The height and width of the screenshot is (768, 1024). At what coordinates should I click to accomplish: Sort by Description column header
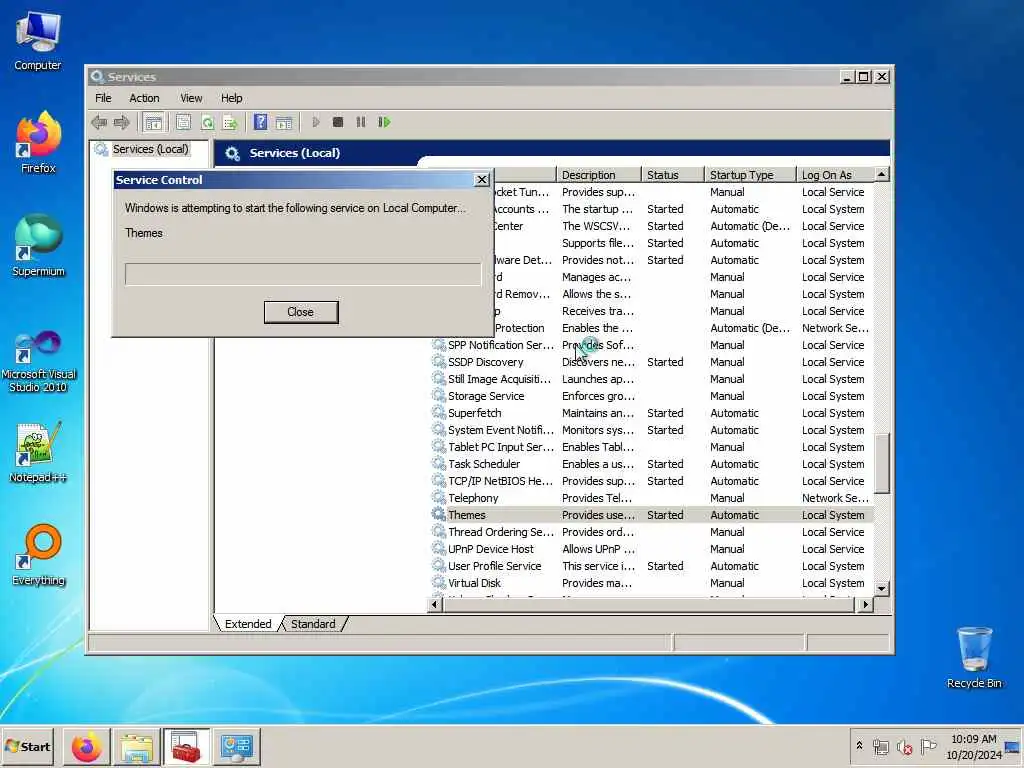click(598, 175)
